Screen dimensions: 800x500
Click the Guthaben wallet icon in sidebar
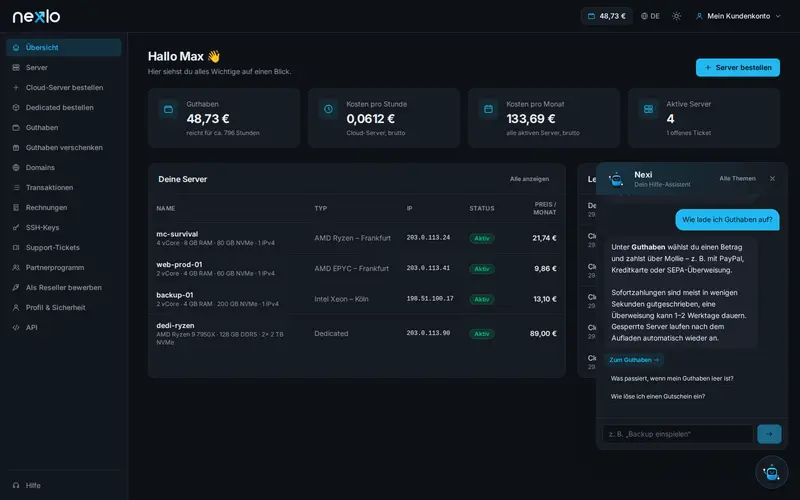[16, 128]
